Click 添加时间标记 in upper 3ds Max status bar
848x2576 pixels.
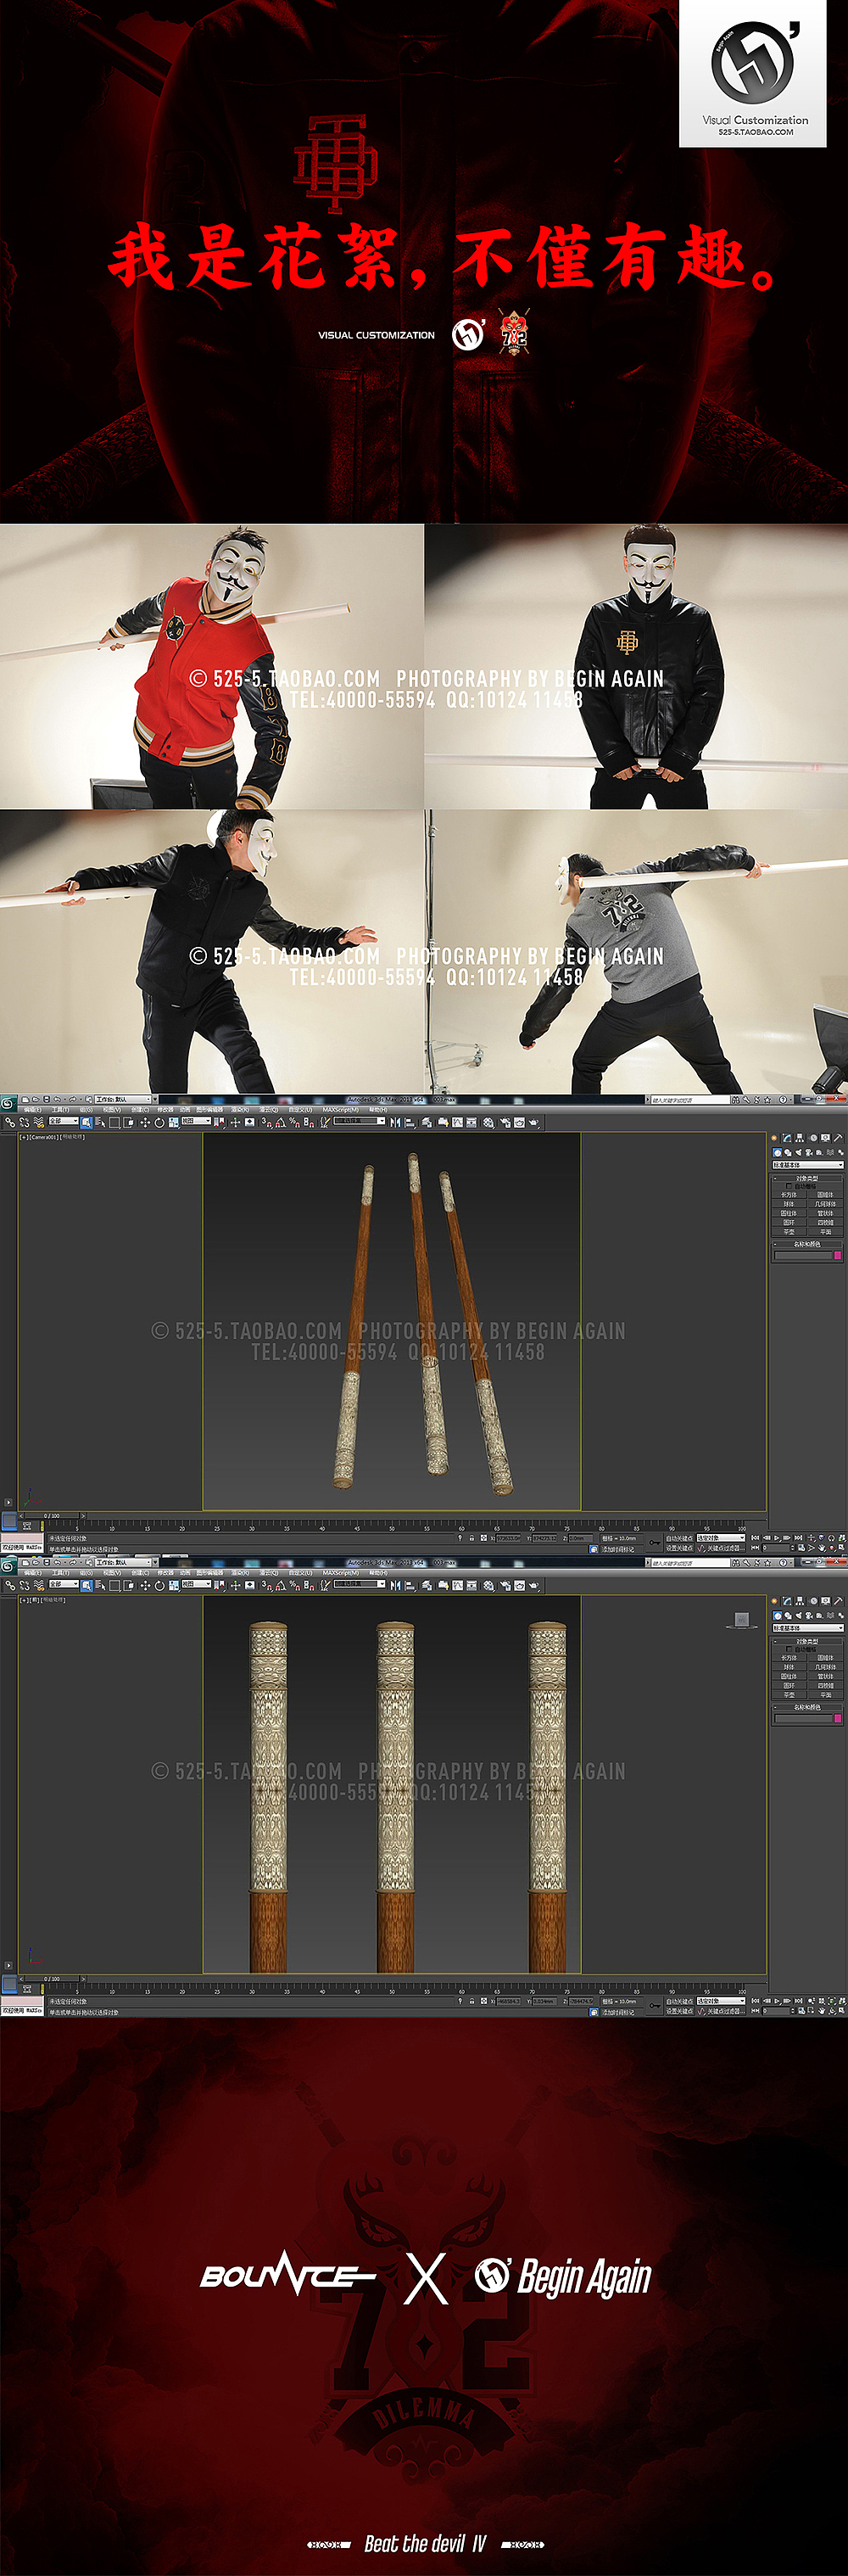click(x=618, y=1550)
